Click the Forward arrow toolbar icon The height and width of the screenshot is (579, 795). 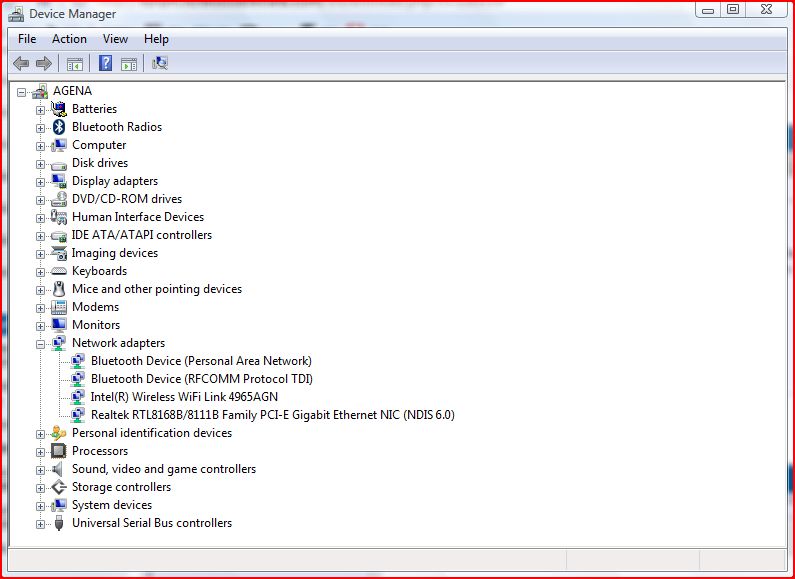[x=44, y=63]
